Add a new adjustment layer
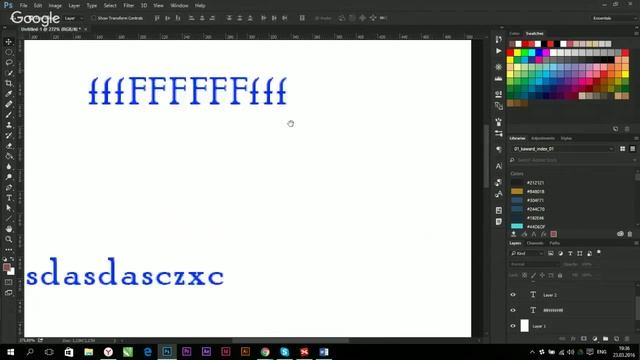The image size is (640, 360). 595,339
